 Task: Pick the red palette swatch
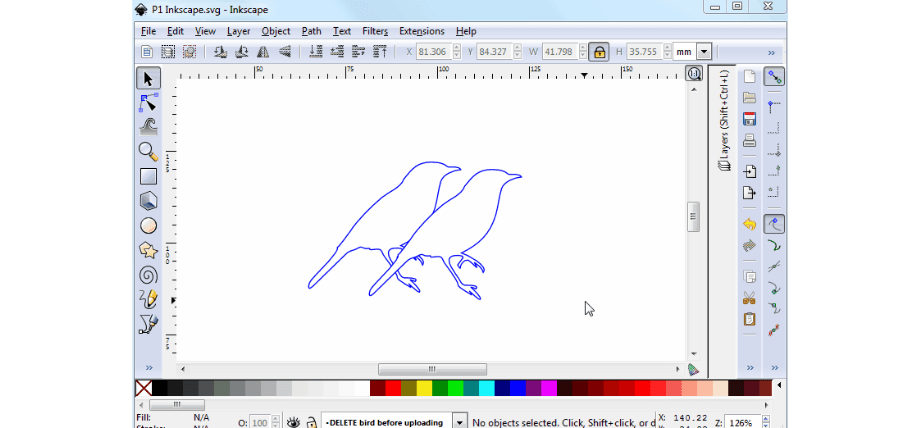(393, 387)
